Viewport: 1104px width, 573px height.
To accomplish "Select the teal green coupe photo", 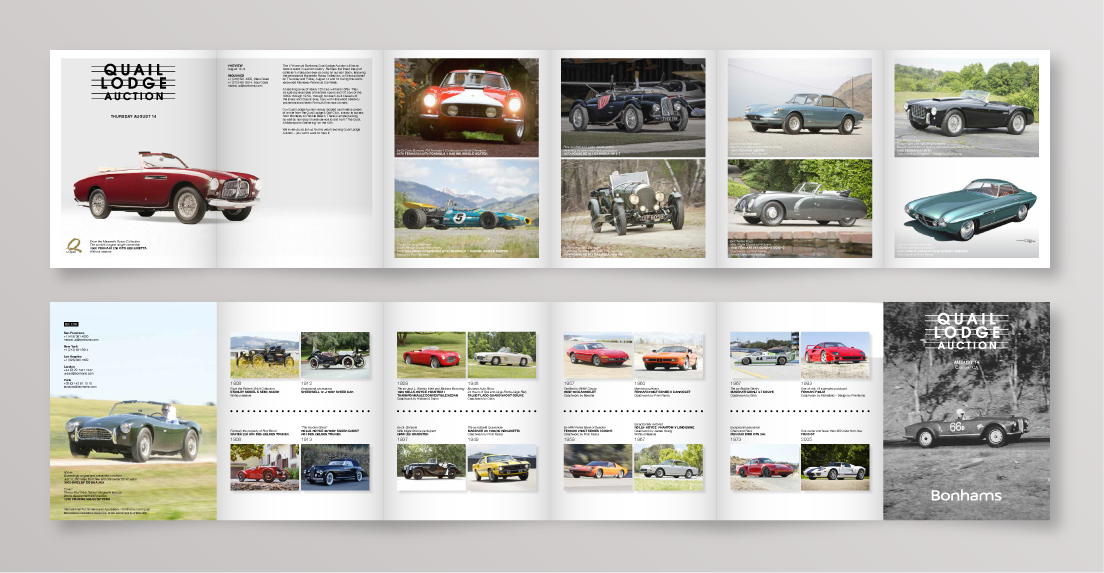I will [967, 210].
